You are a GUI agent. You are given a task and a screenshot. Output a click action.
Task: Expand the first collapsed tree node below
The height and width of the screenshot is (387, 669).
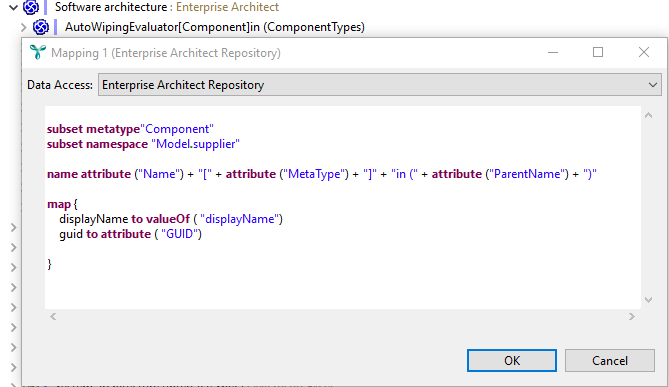[x=14, y=227]
